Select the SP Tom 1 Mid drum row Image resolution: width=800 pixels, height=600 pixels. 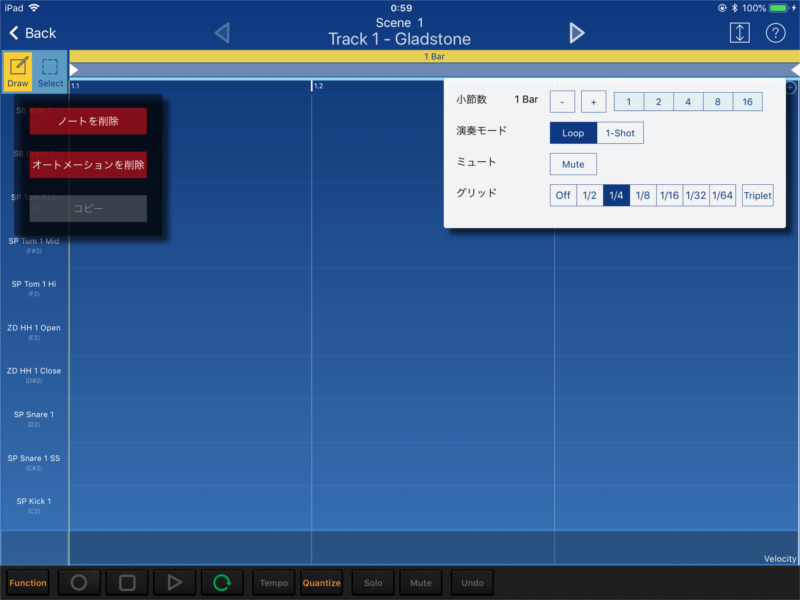[34, 245]
